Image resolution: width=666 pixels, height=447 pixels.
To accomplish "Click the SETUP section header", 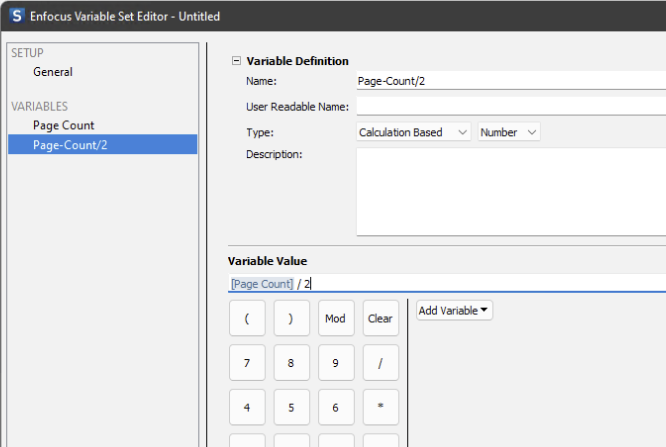I will point(27,53).
